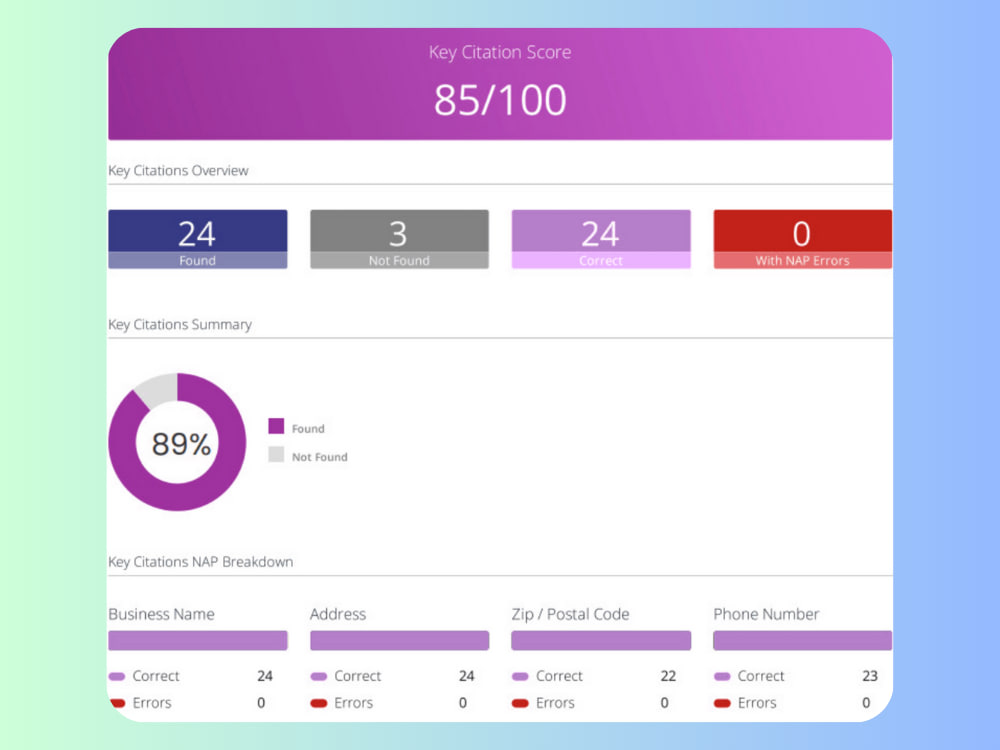This screenshot has width=1000, height=750.
Task: Click the Business Name Correct count 24
Action: tap(265, 676)
